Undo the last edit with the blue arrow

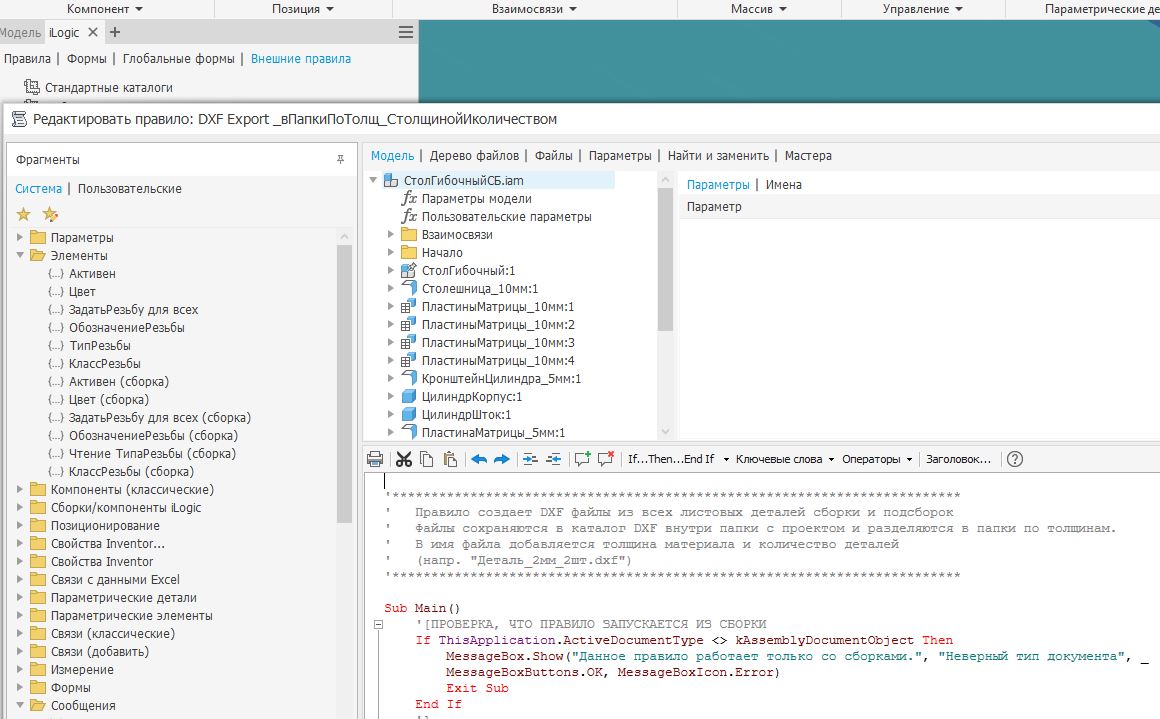479,459
